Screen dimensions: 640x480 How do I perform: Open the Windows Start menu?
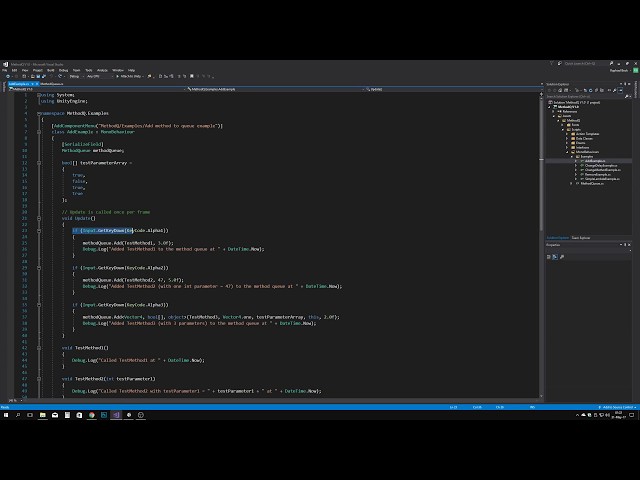tap(6, 415)
